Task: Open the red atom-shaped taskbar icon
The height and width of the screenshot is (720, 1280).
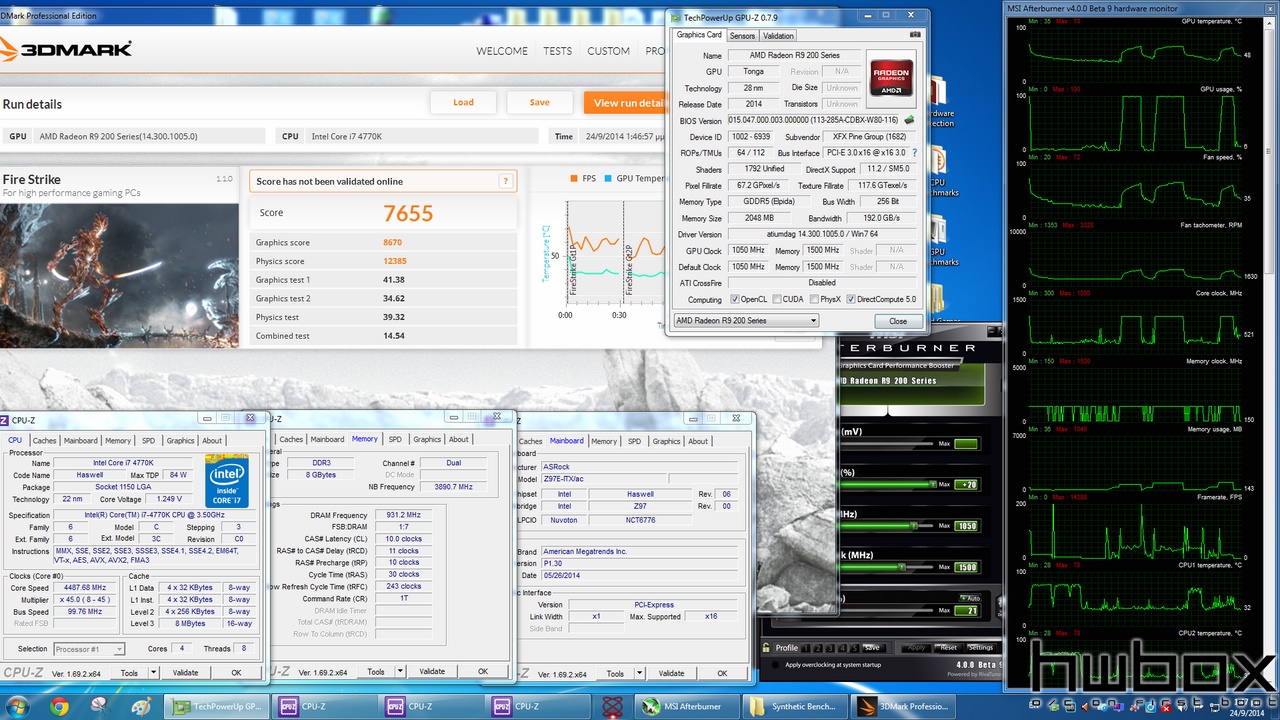Action: coord(612,706)
